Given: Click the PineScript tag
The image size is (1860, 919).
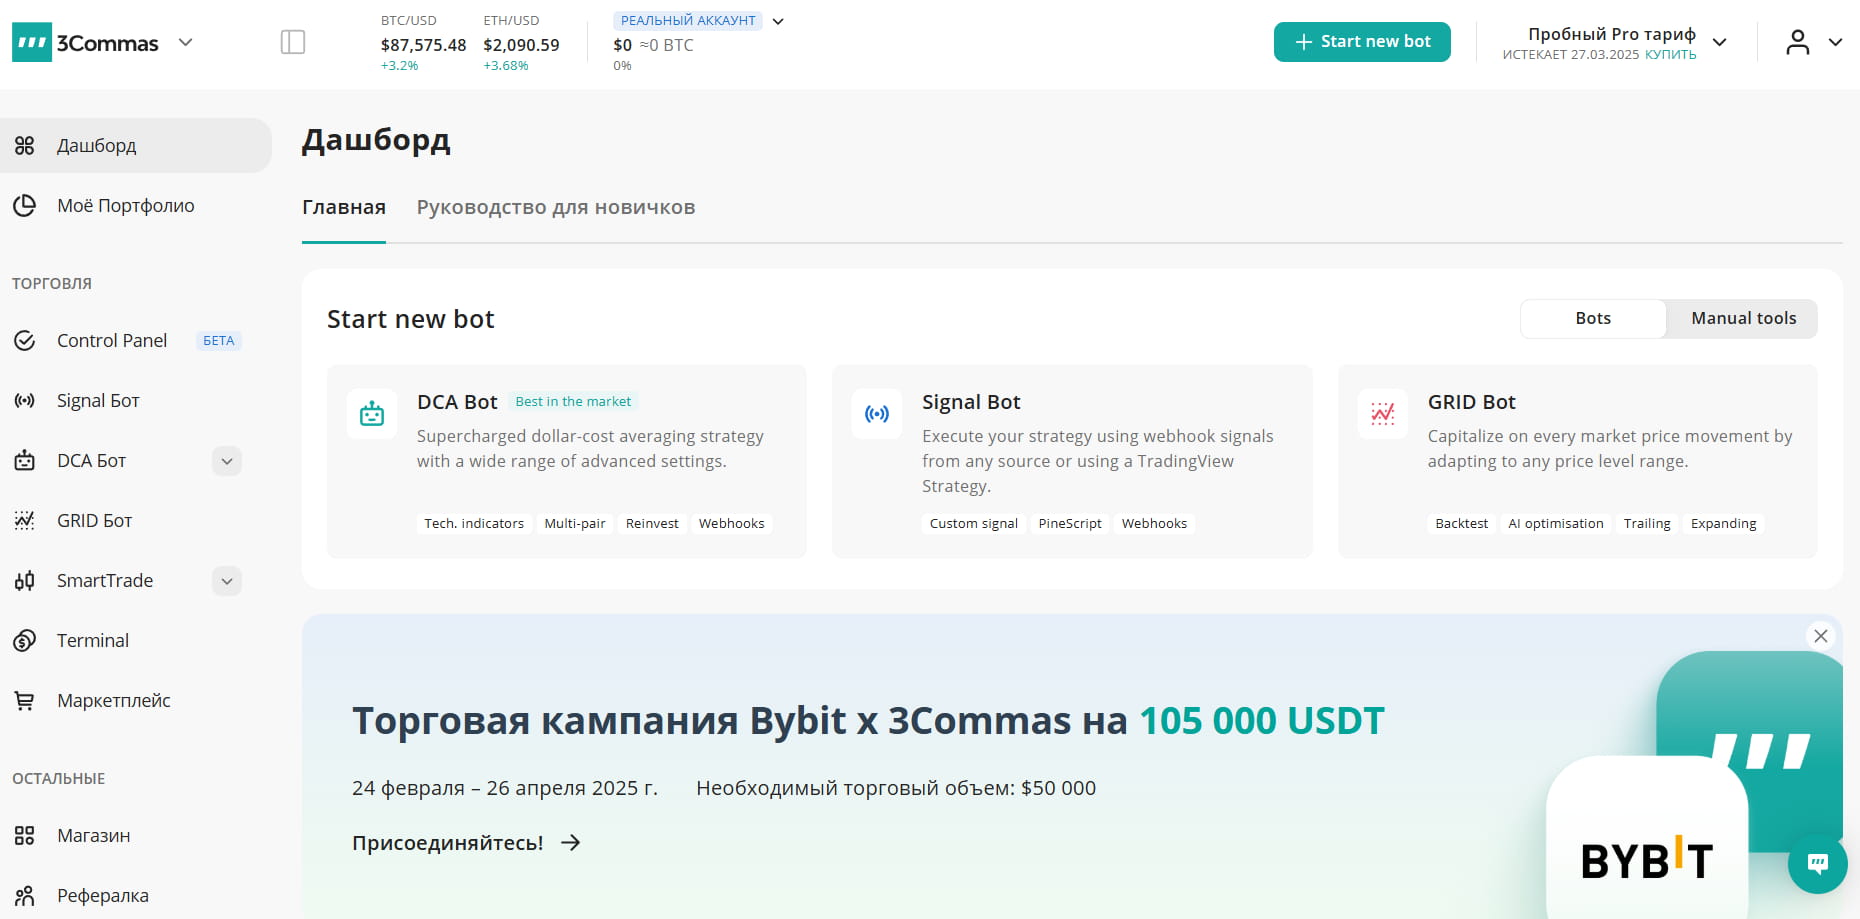Looking at the screenshot, I should tap(1070, 524).
